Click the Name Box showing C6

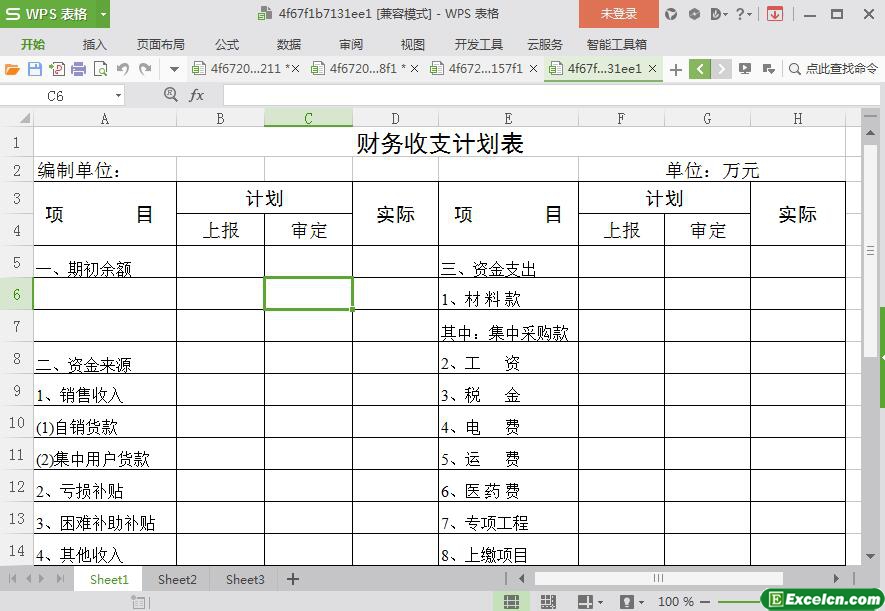(56, 96)
